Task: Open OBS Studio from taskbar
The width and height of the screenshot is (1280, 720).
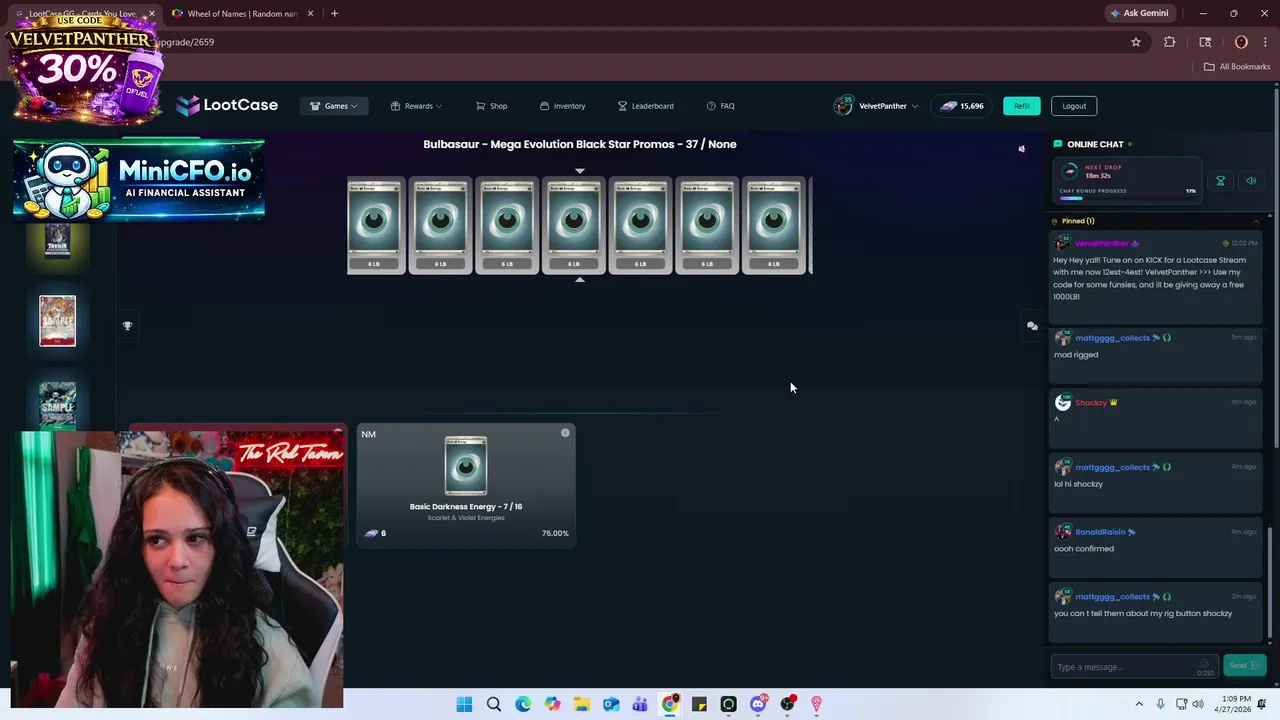Action: pos(787,705)
